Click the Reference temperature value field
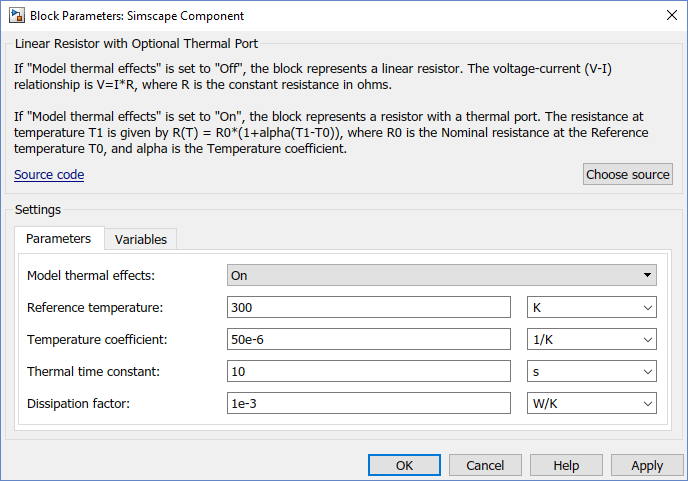 [369, 307]
